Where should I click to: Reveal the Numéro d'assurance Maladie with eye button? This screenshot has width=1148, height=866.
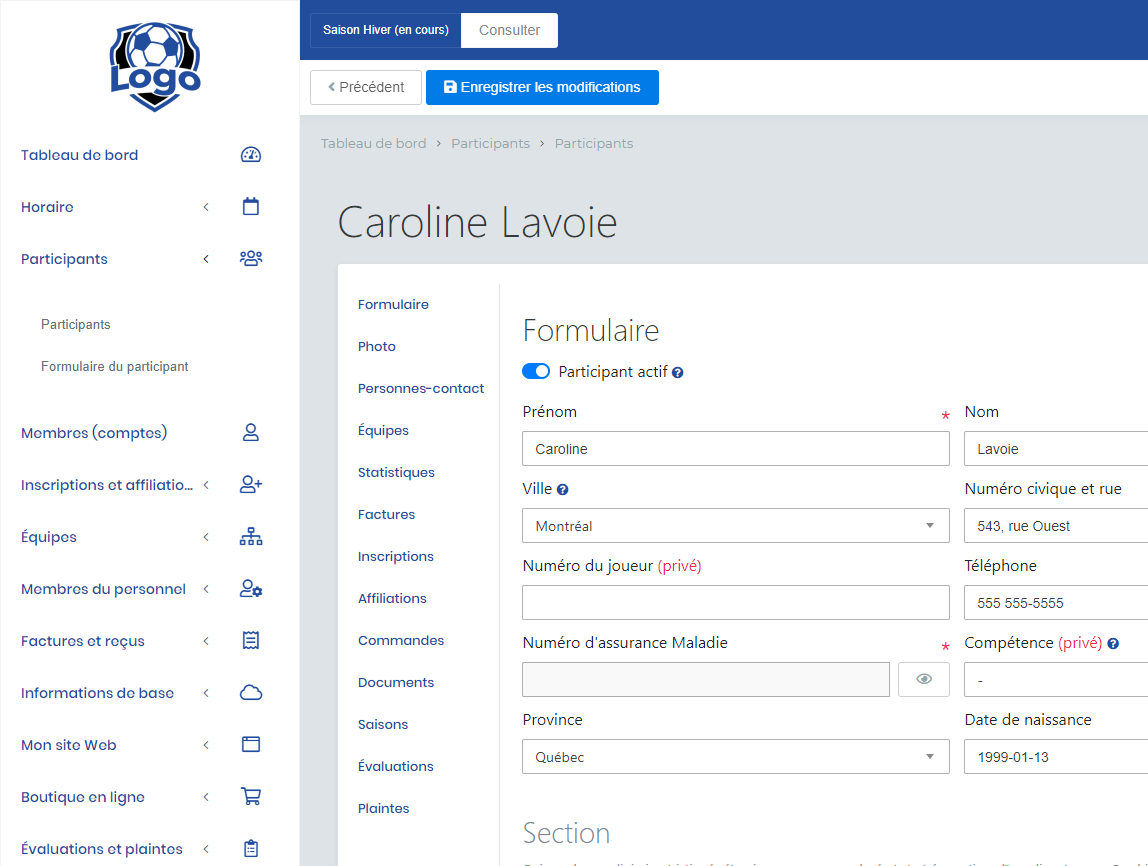924,680
